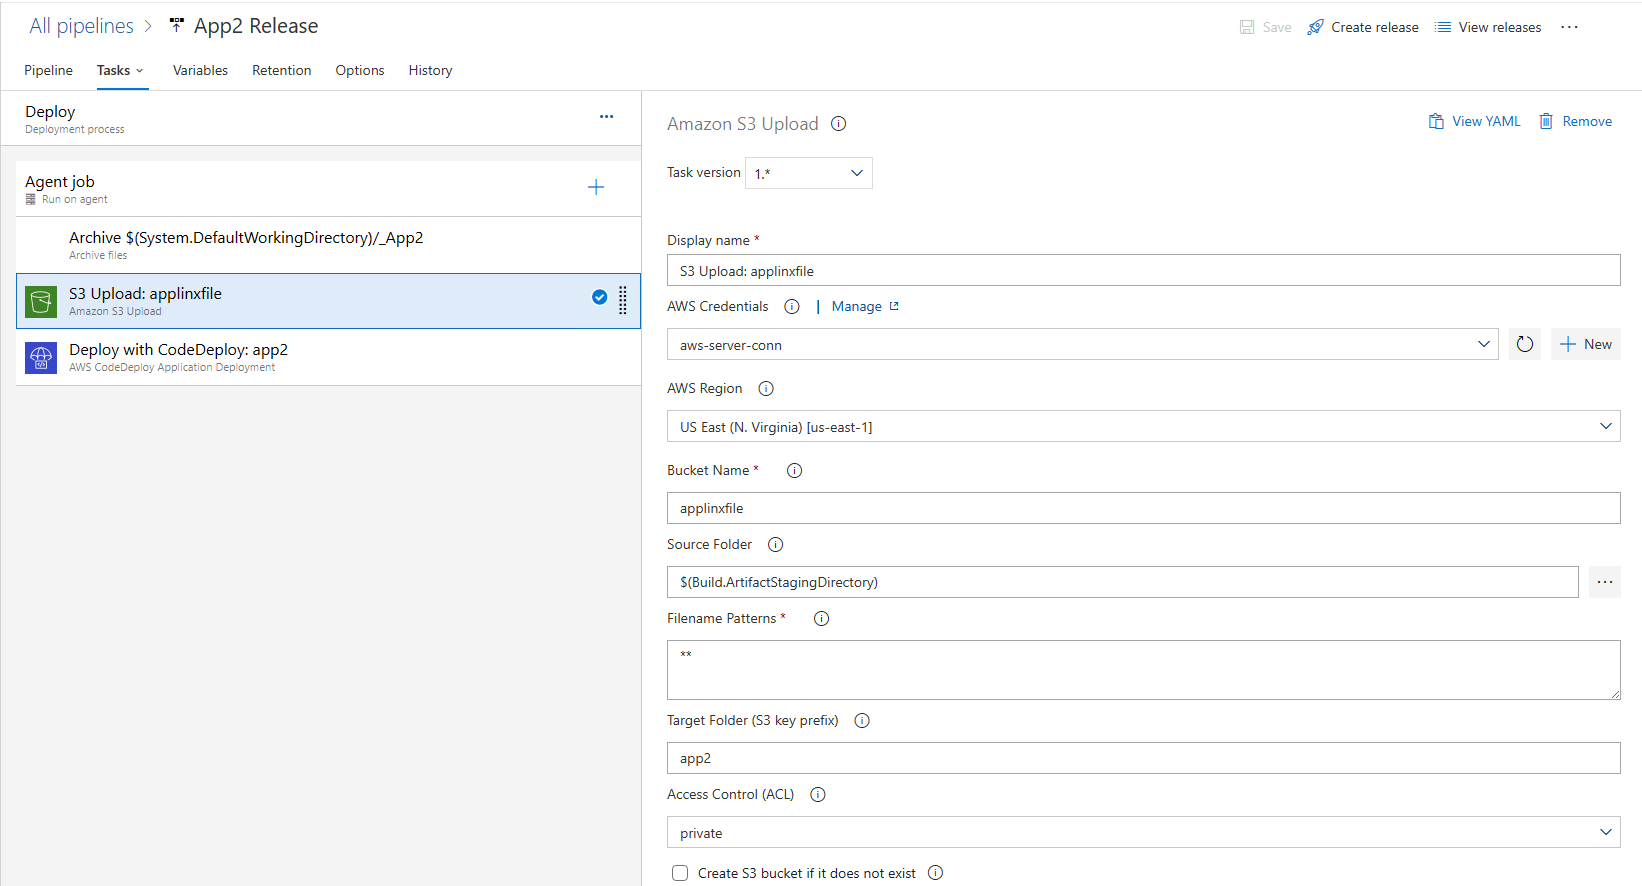The width and height of the screenshot is (1642, 886).
Task: Click Create release label
Action: pos(1375,27)
